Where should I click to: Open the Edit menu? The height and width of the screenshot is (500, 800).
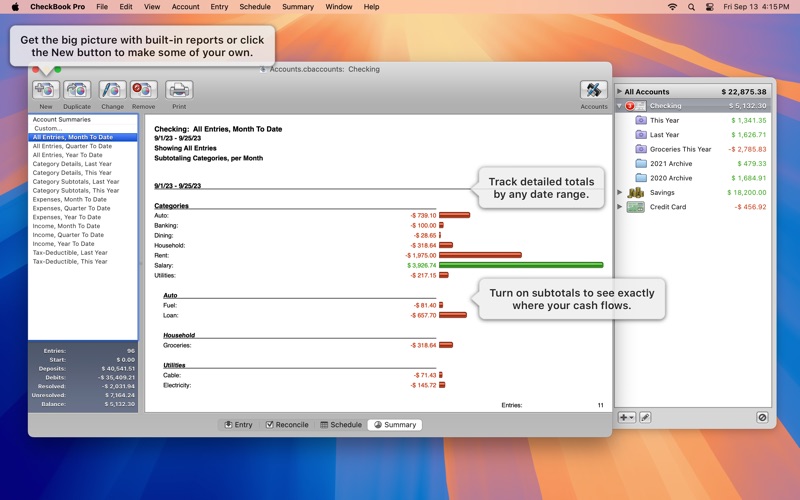point(126,7)
